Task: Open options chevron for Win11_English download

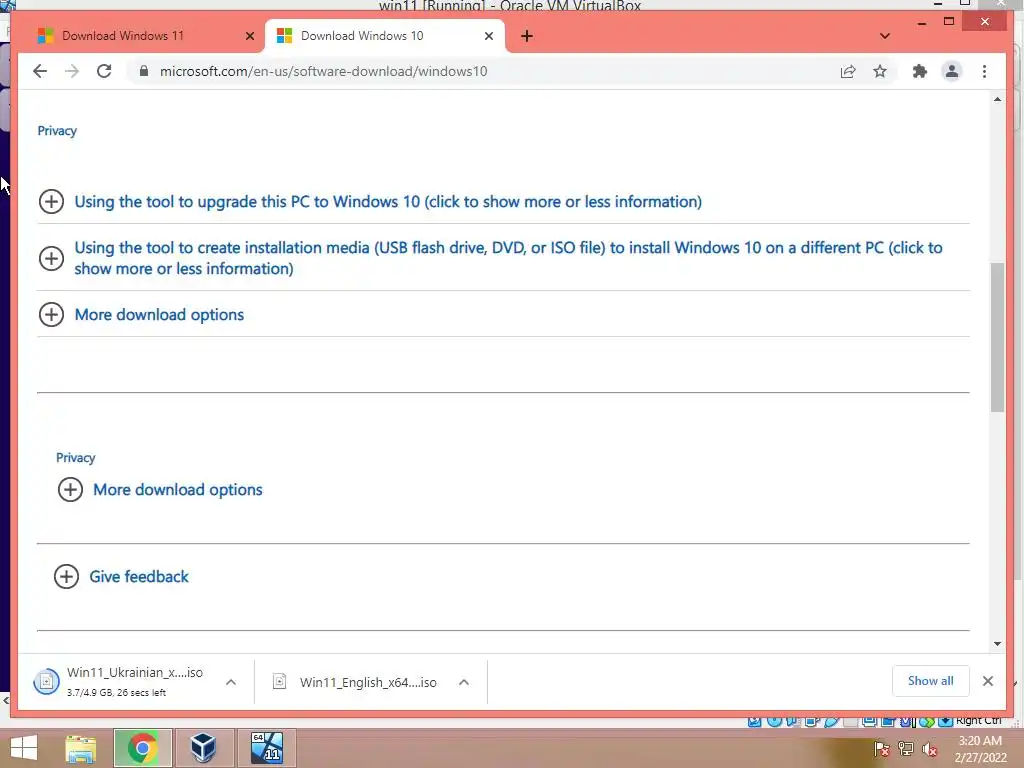Action: tap(464, 682)
